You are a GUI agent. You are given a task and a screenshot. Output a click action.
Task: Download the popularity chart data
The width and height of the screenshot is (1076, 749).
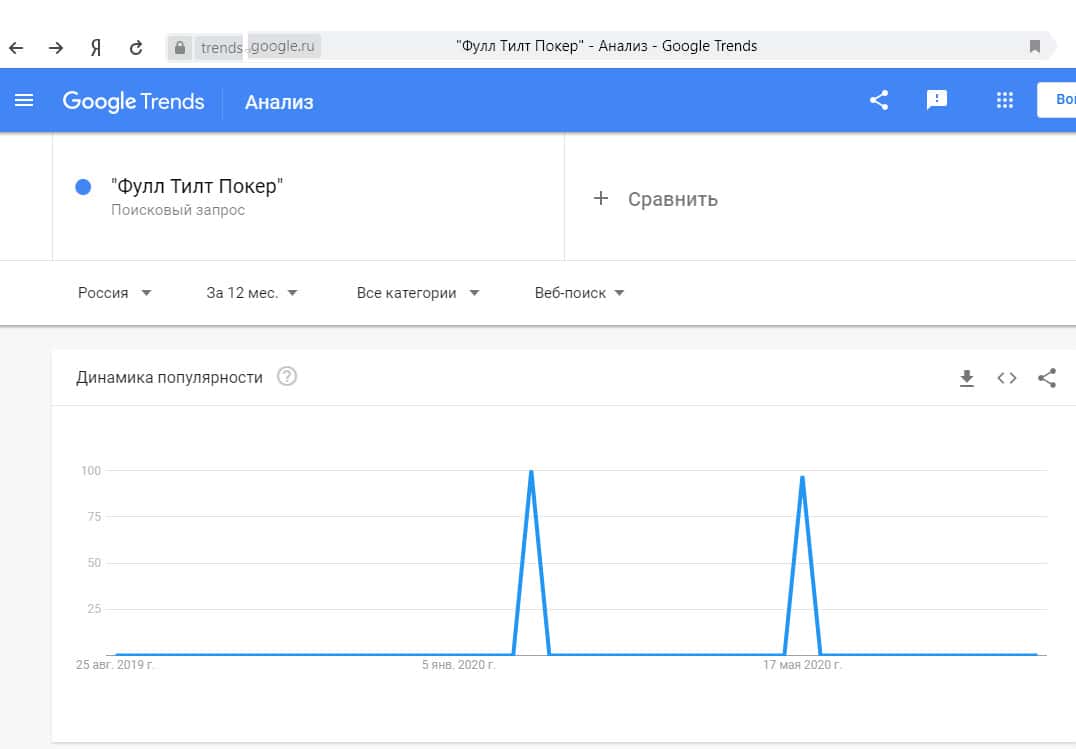pyautogui.click(x=967, y=378)
